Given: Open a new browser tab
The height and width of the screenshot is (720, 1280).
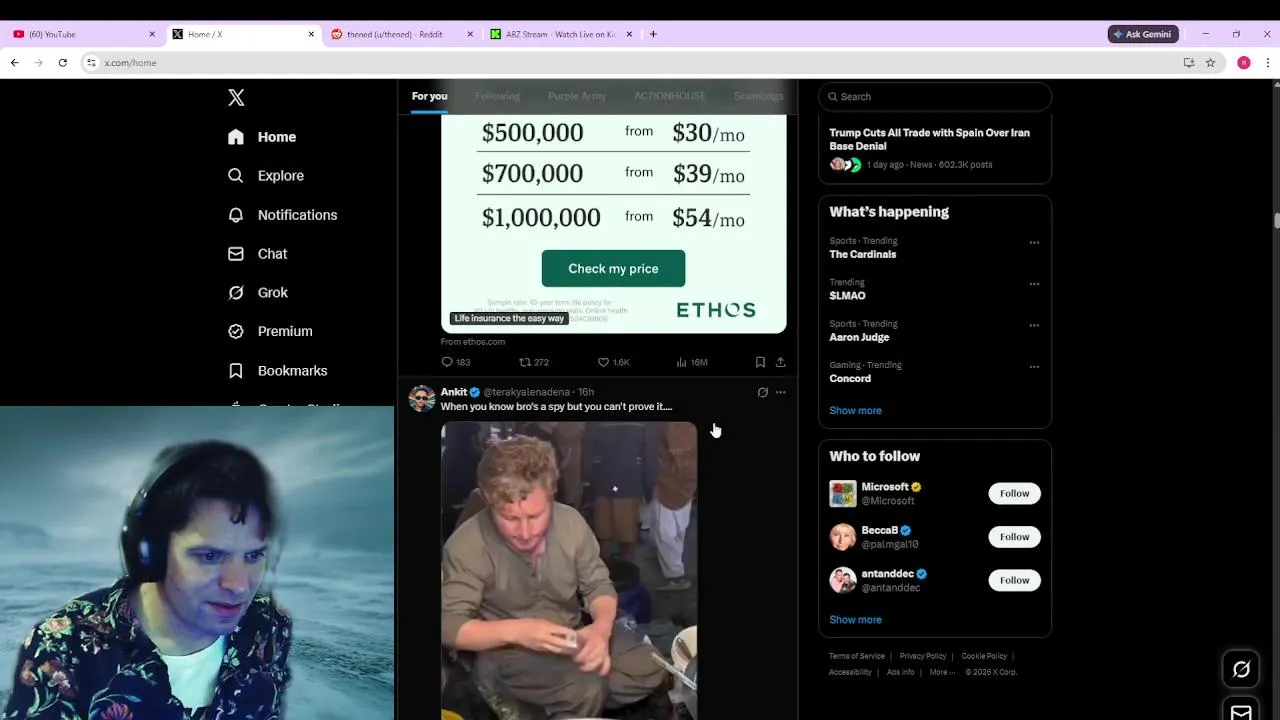Looking at the screenshot, I should point(653,34).
